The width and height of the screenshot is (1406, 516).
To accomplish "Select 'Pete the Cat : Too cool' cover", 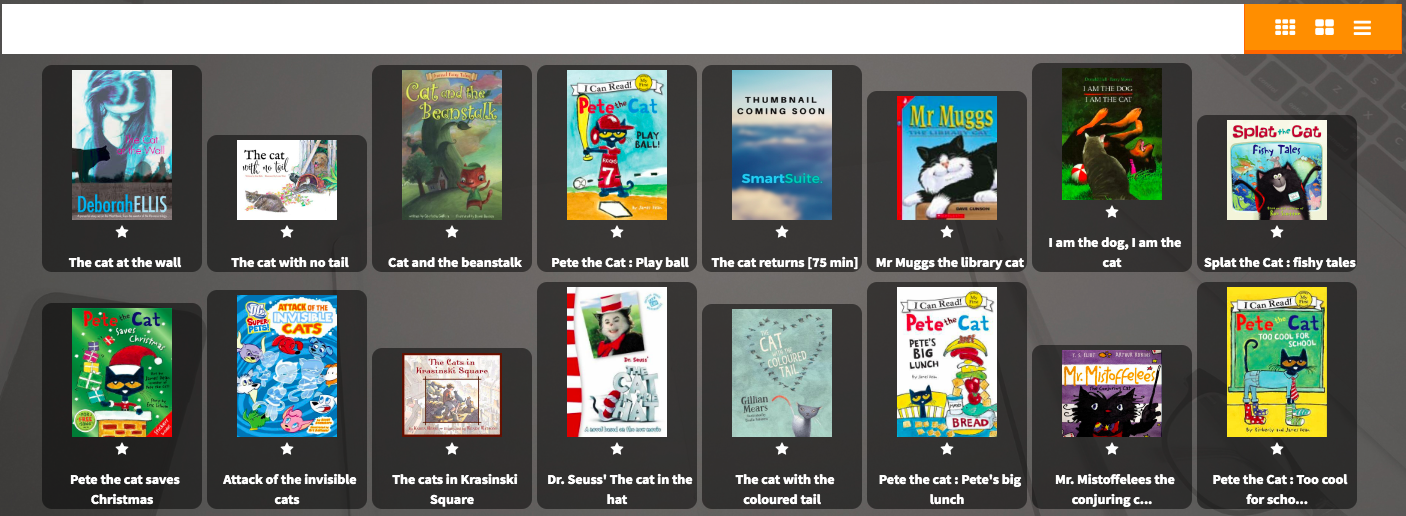I will [x=1277, y=362].
